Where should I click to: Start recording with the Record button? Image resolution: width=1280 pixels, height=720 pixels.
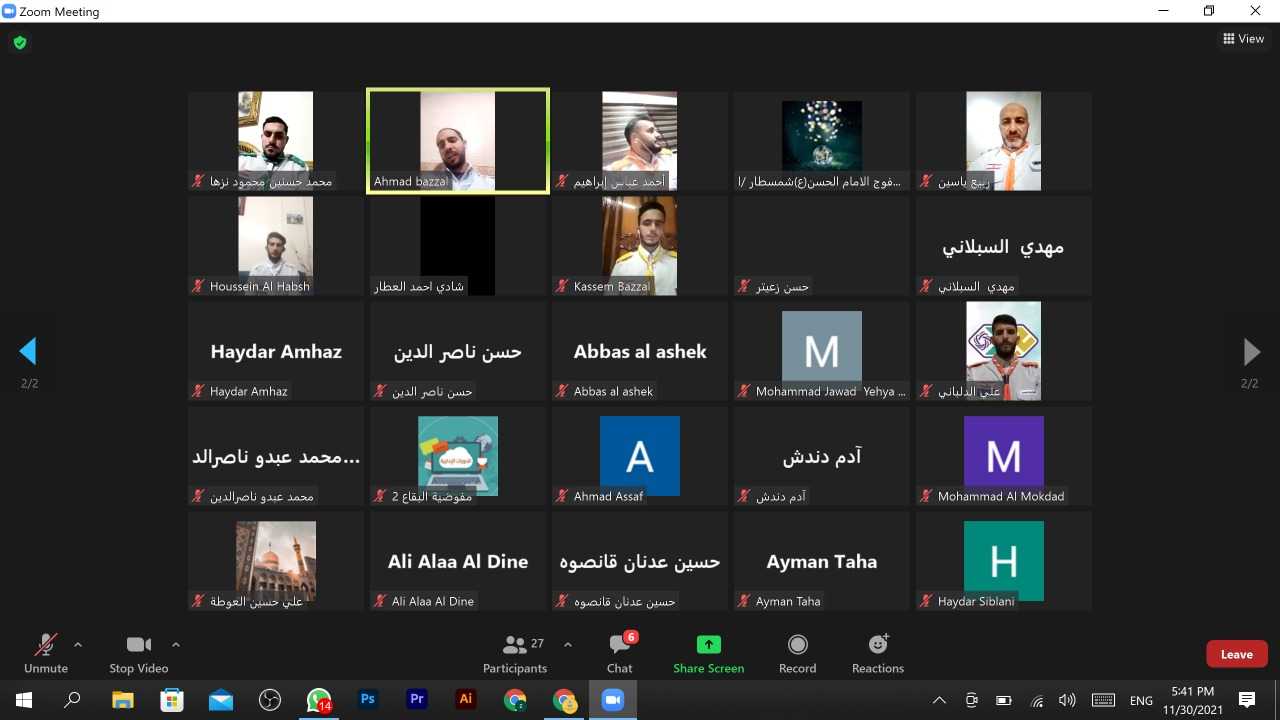(797, 654)
